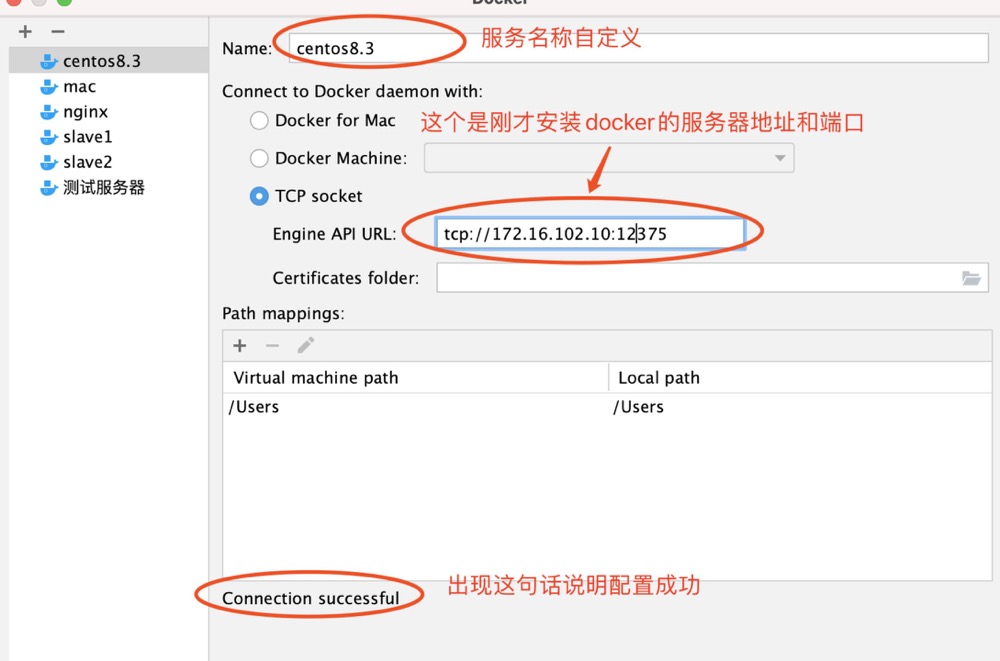Click the Certificates folder input field

695,278
